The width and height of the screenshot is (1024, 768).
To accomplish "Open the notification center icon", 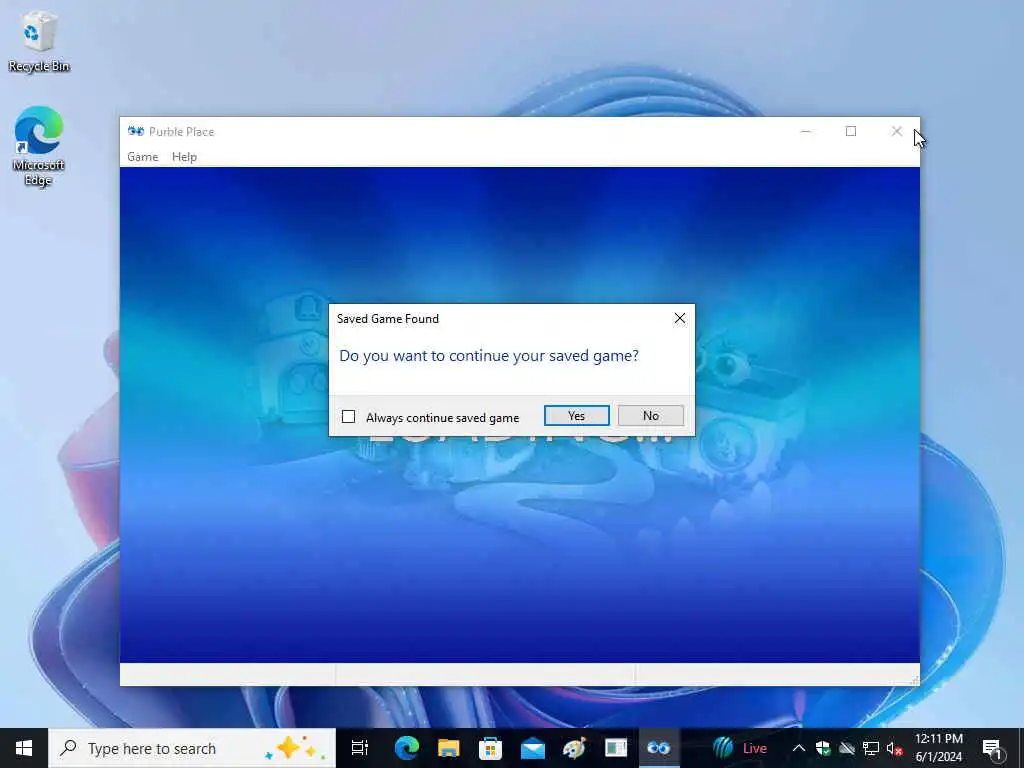I will point(992,749).
